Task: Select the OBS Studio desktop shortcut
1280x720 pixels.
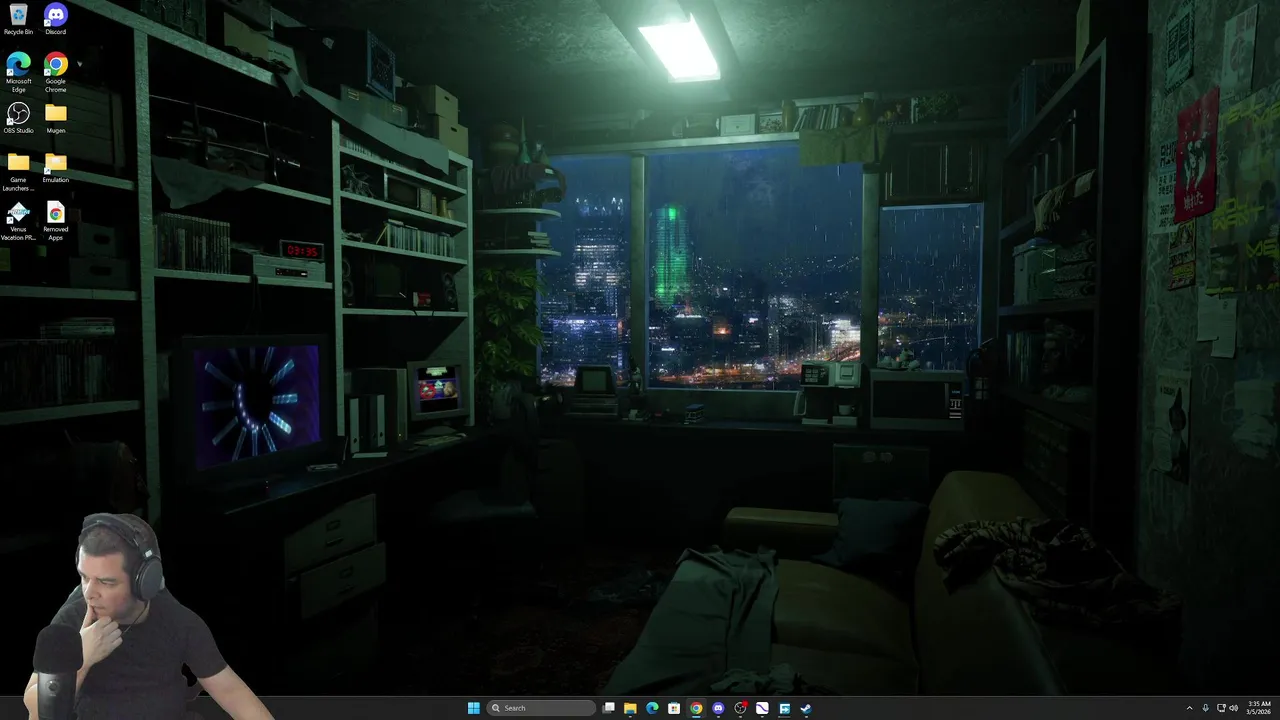Action: coord(18,118)
